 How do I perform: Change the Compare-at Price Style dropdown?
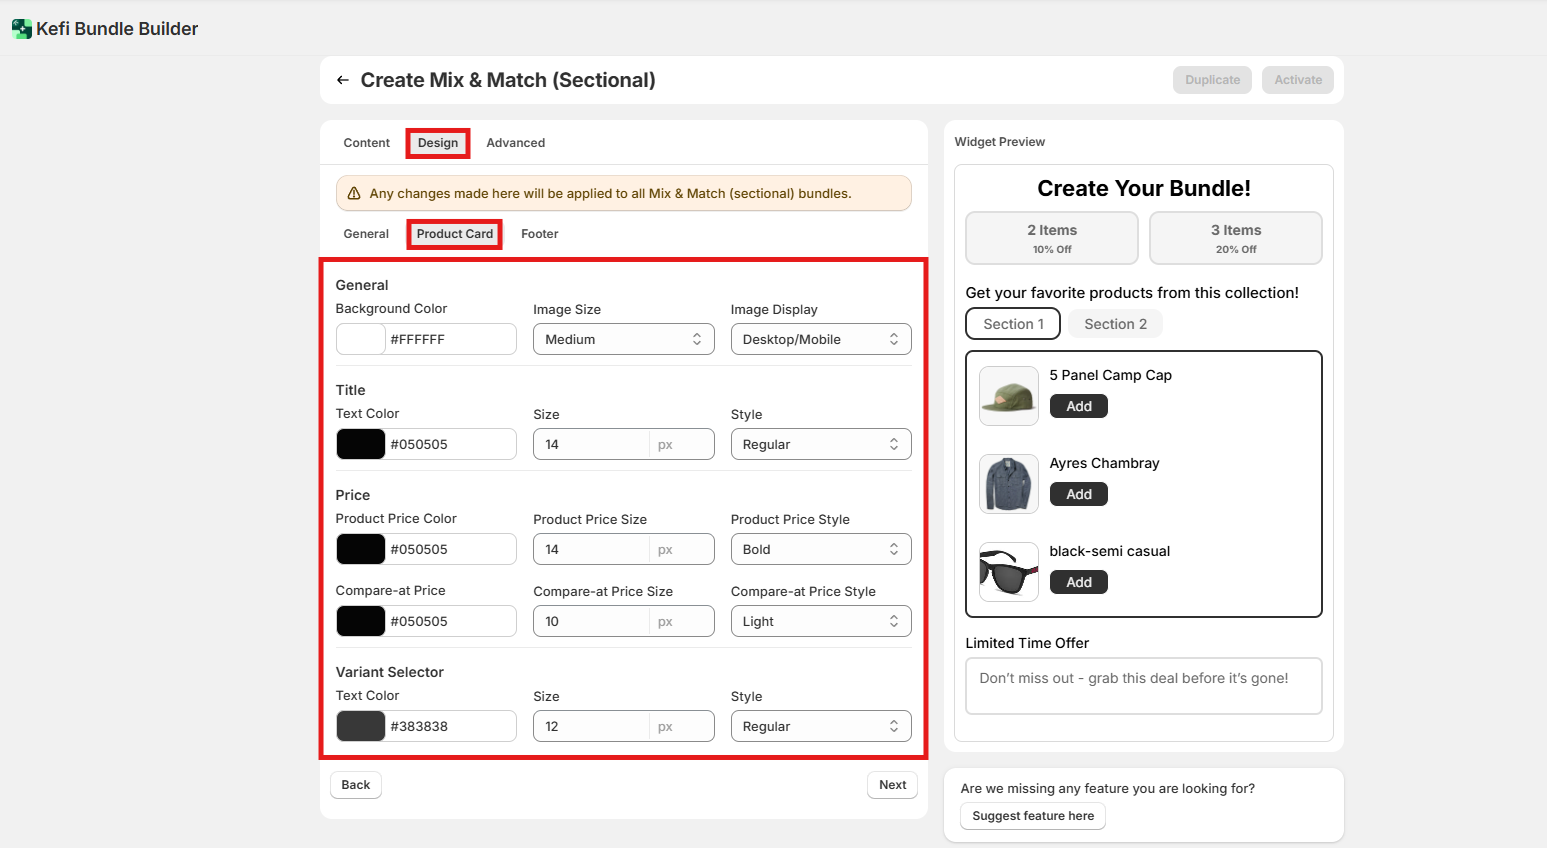[820, 622]
